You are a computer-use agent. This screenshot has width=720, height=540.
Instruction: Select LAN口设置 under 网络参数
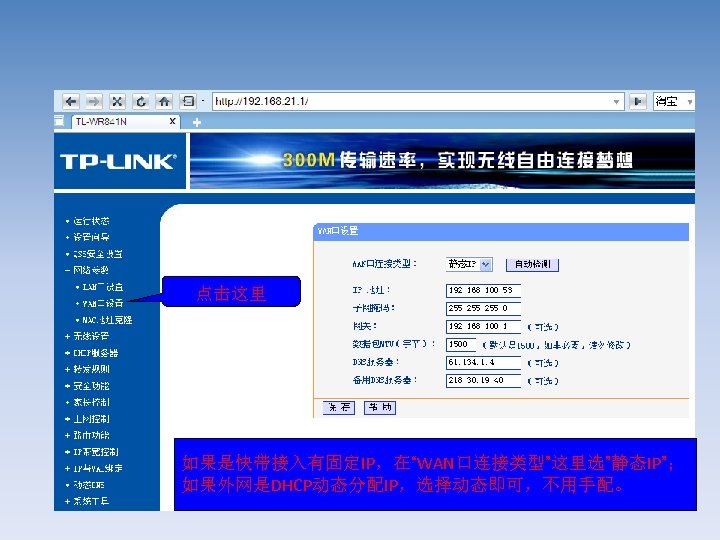pyautogui.click(x=102, y=287)
